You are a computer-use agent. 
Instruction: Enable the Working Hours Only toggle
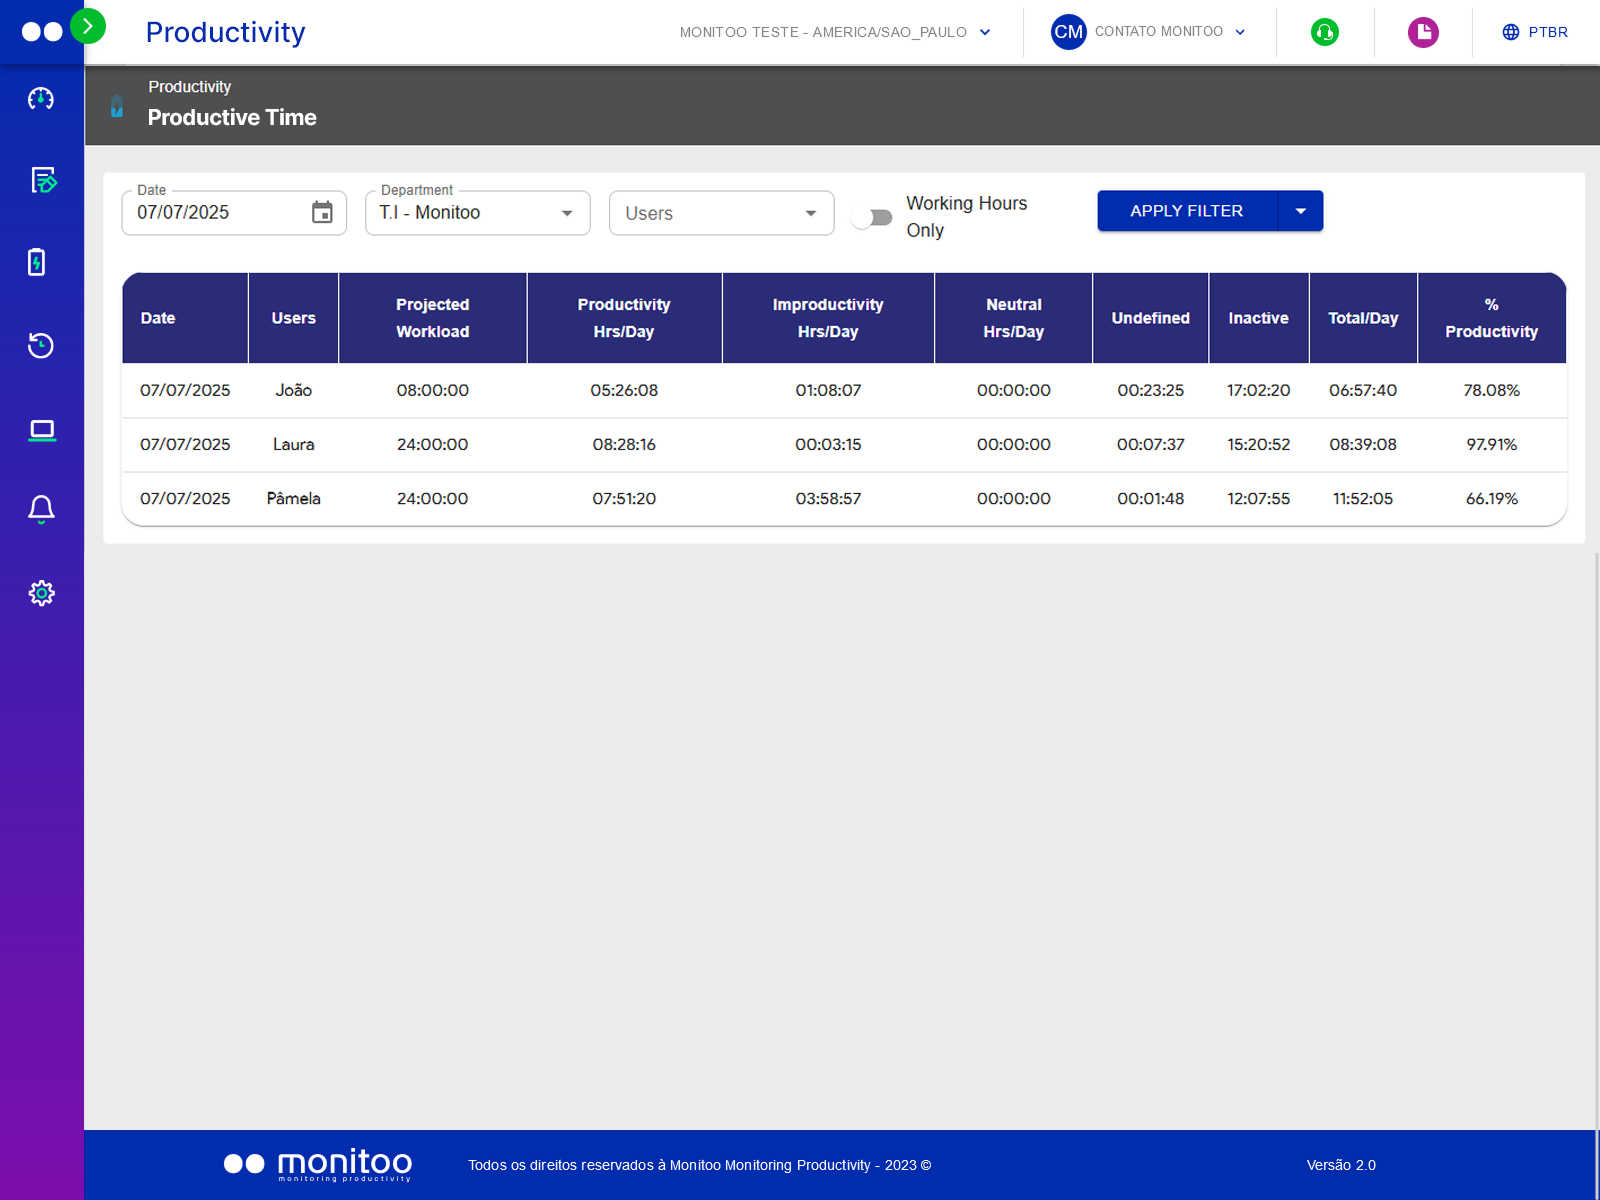click(x=871, y=216)
